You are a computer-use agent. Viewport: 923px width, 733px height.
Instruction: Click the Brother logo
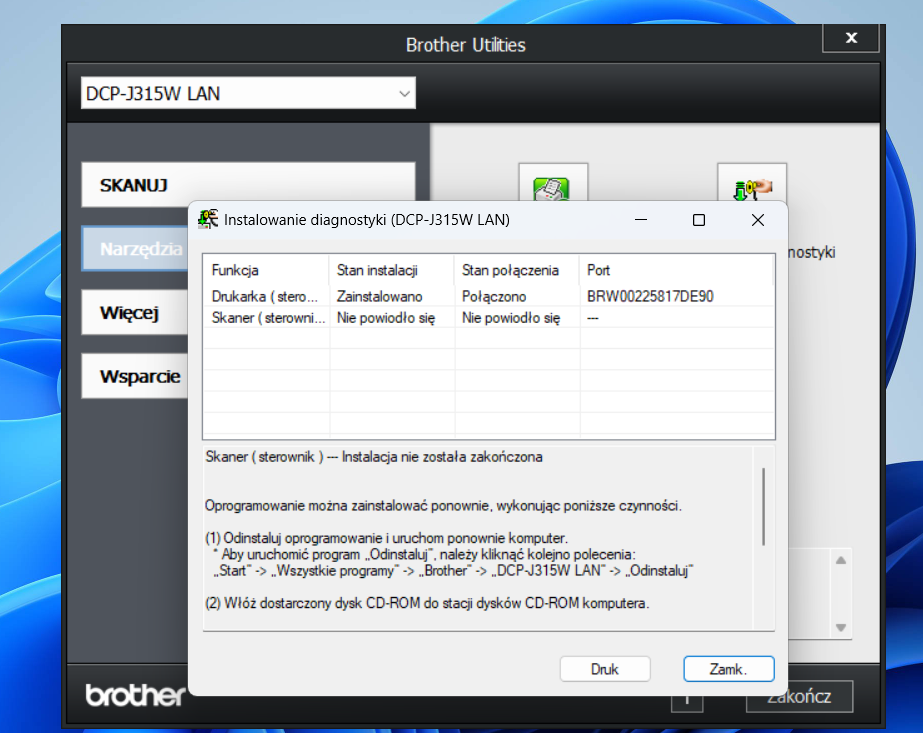point(135,695)
